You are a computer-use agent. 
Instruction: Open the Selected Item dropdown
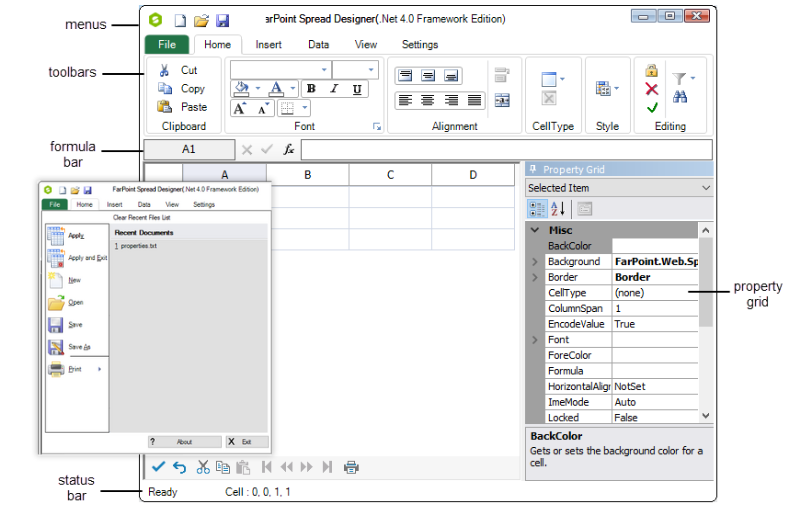pyautogui.click(x=706, y=188)
